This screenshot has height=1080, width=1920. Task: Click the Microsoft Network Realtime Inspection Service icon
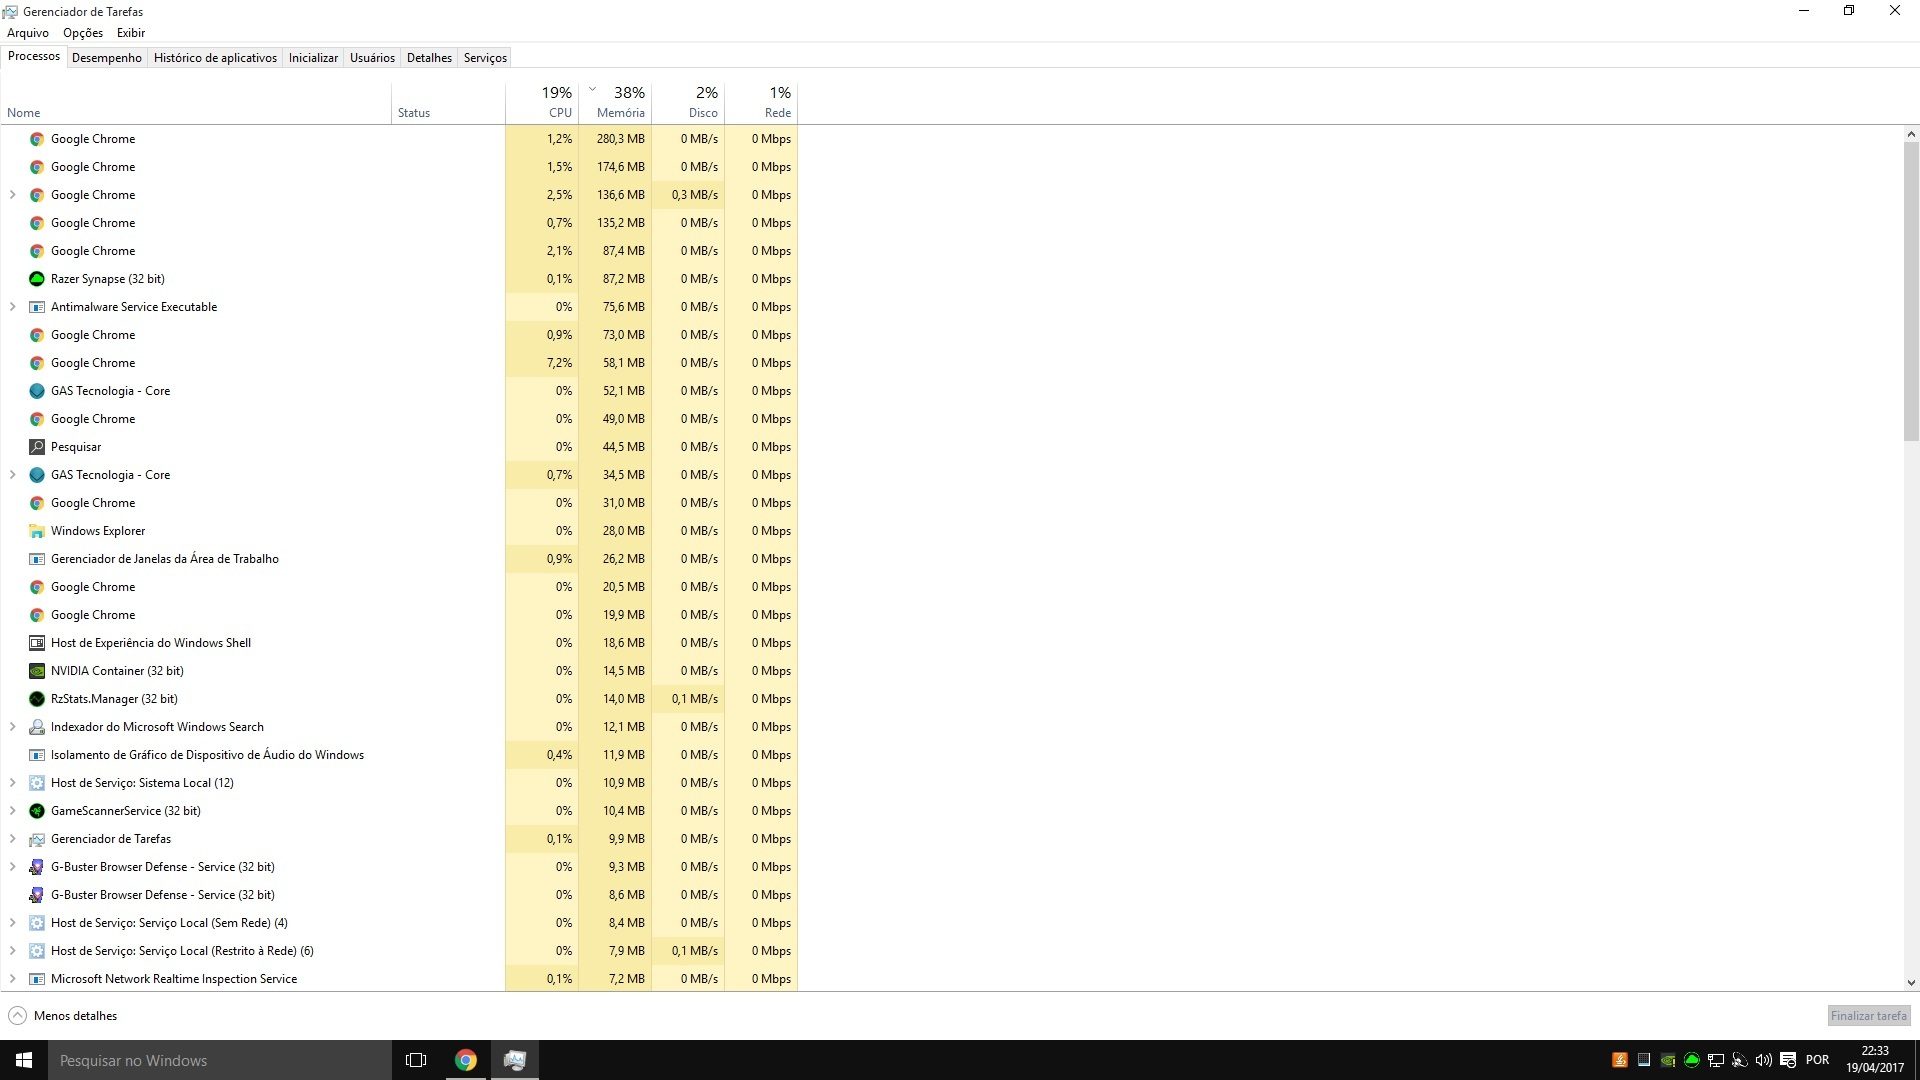(37, 979)
